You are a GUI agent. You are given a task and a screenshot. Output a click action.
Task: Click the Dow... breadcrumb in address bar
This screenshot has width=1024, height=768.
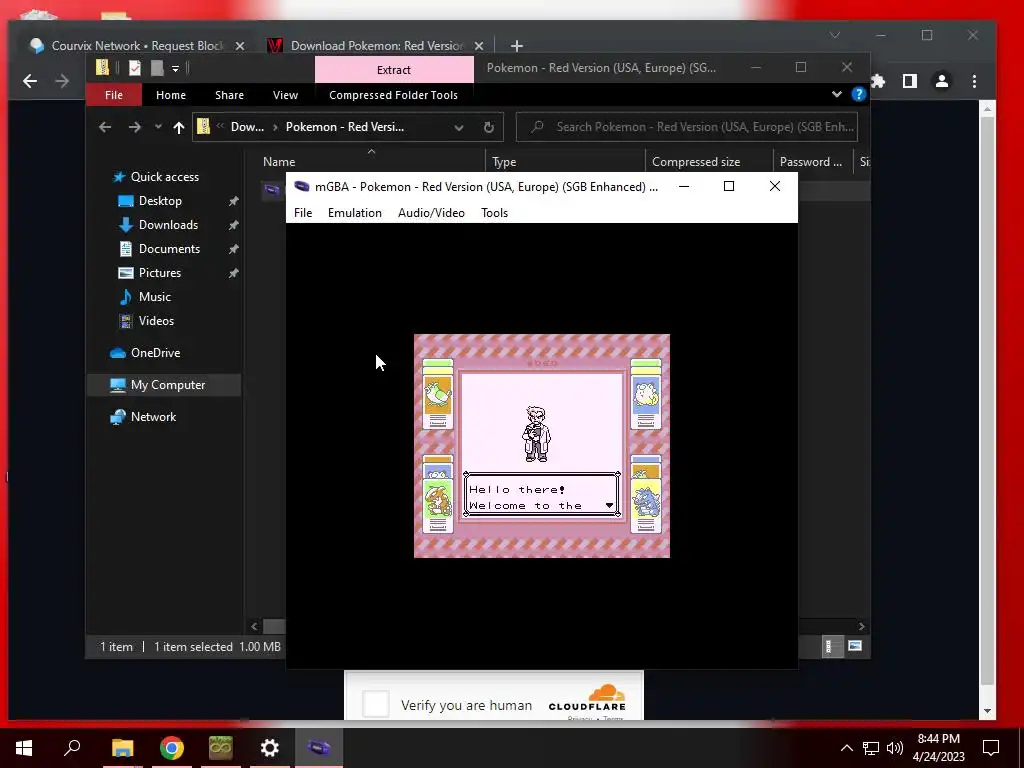click(247, 127)
